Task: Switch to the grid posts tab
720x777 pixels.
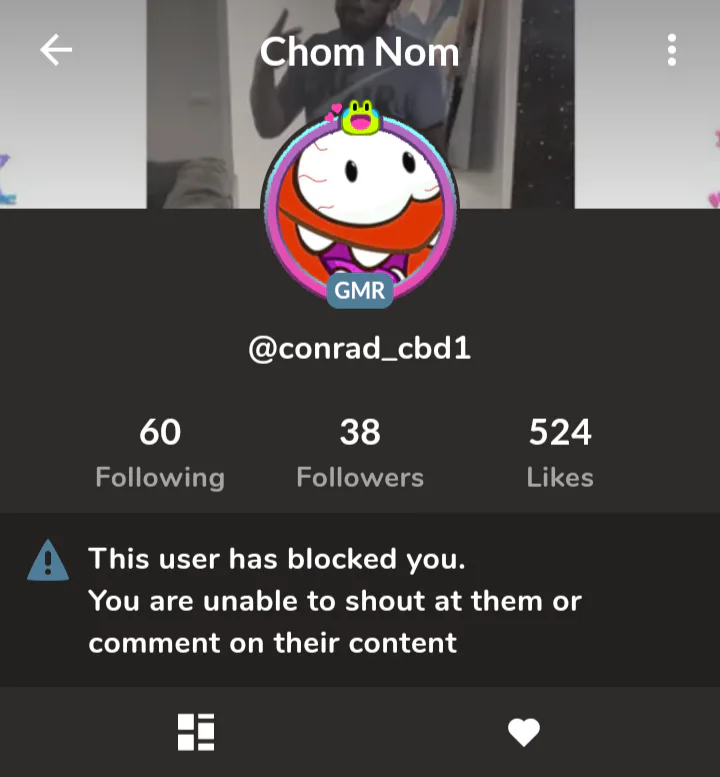Action: point(196,732)
